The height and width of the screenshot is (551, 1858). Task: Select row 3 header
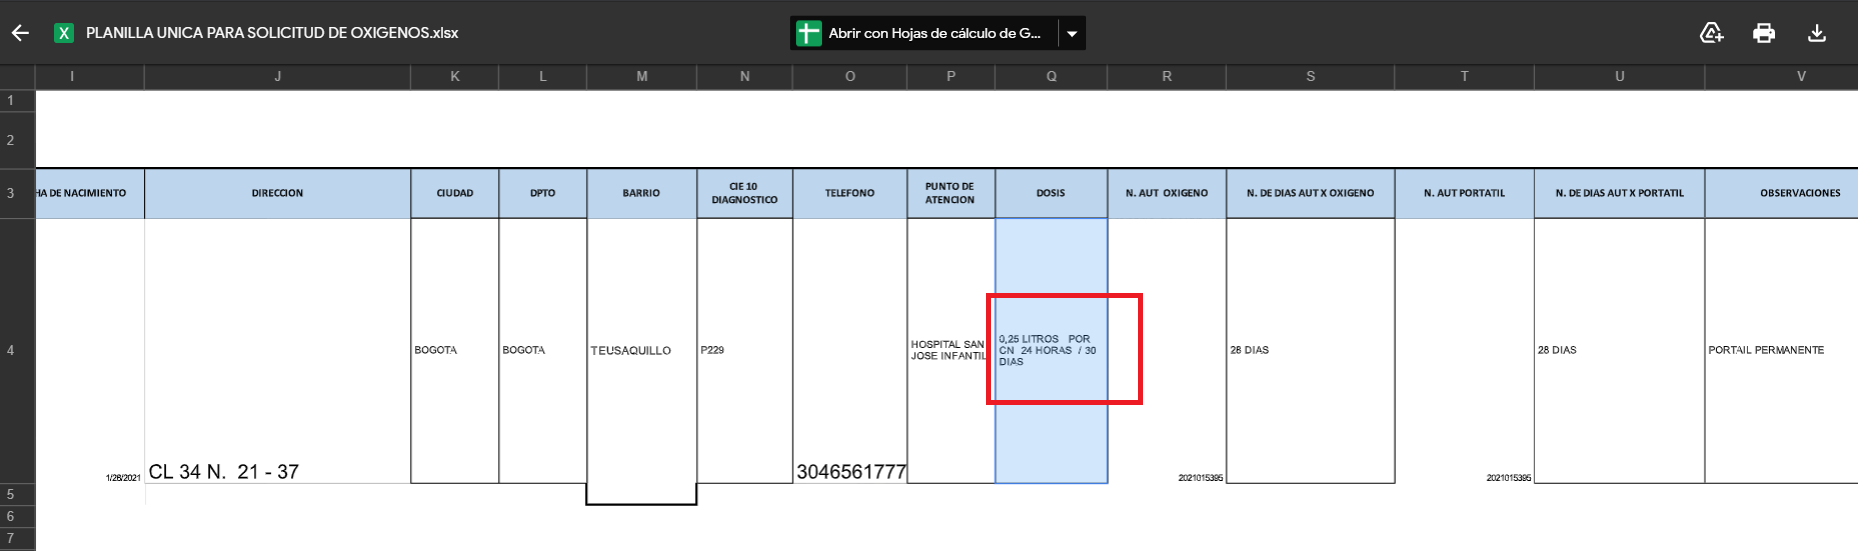pyautogui.click(x=17, y=193)
